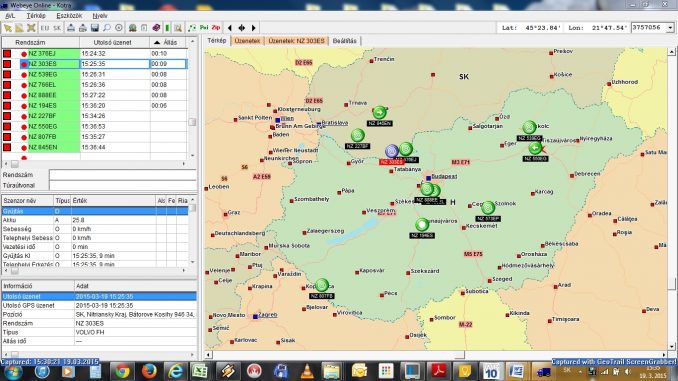Viewport: 678px width, 381px height.
Task: Select the NZ 303ES purple marker on map
Action: [392, 151]
